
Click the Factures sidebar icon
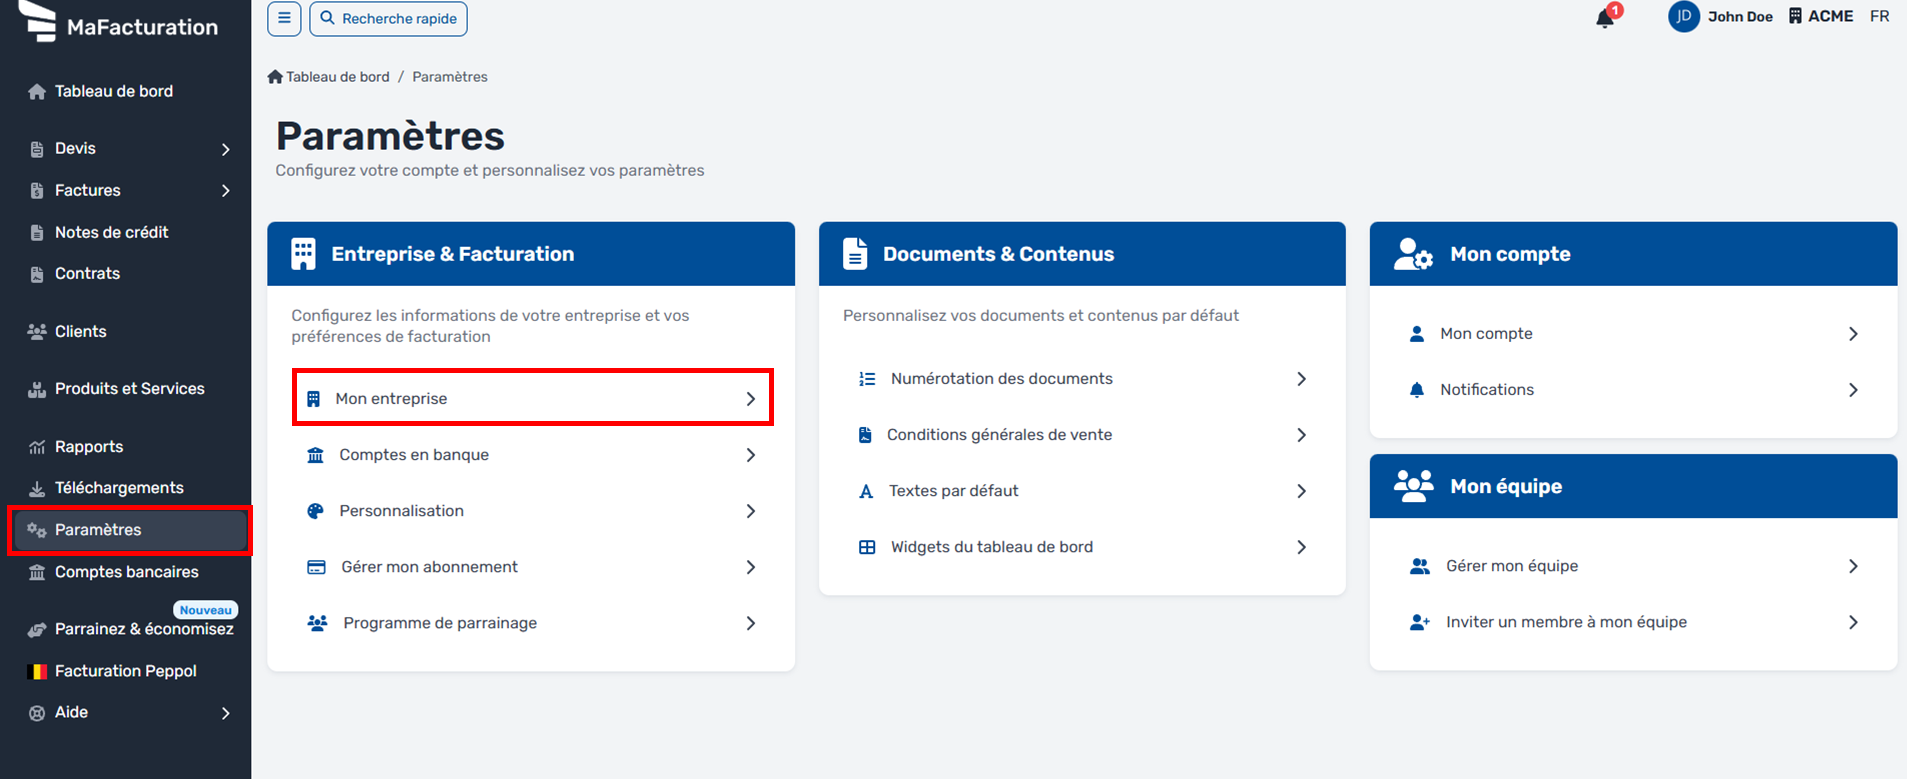[x=37, y=191]
